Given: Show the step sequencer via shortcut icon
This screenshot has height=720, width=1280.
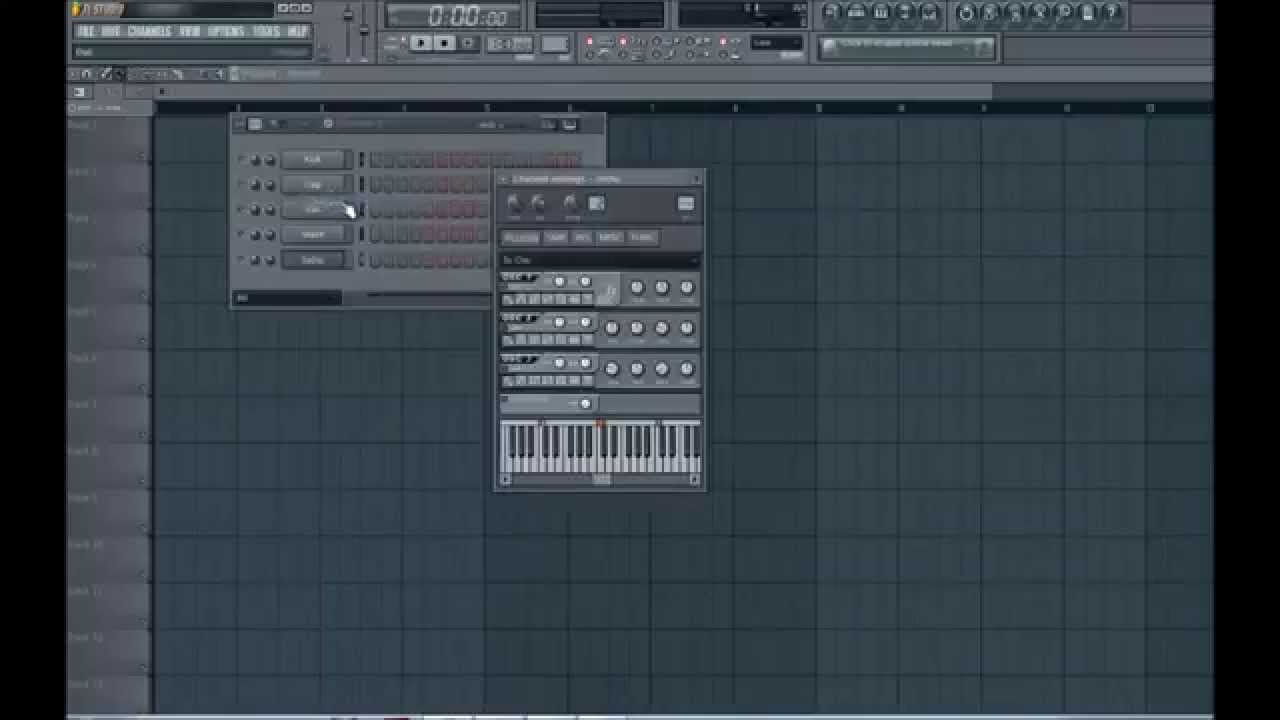Looking at the screenshot, I should [x=857, y=13].
